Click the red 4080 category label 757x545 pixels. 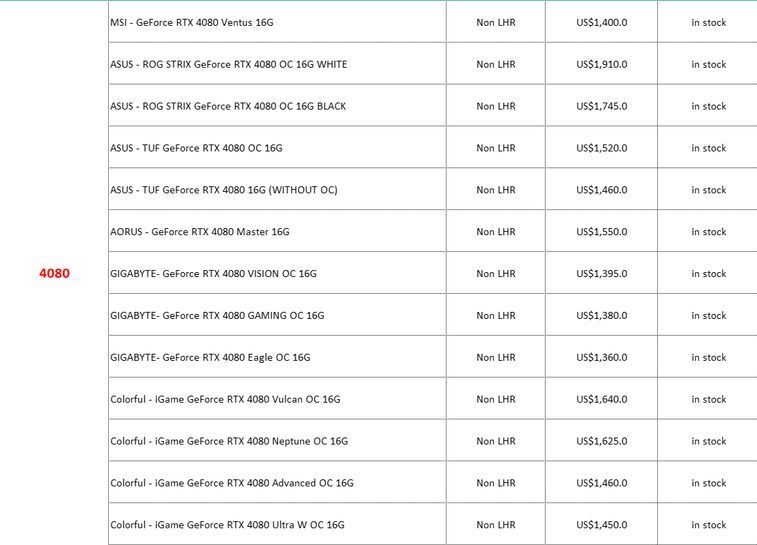tap(54, 273)
